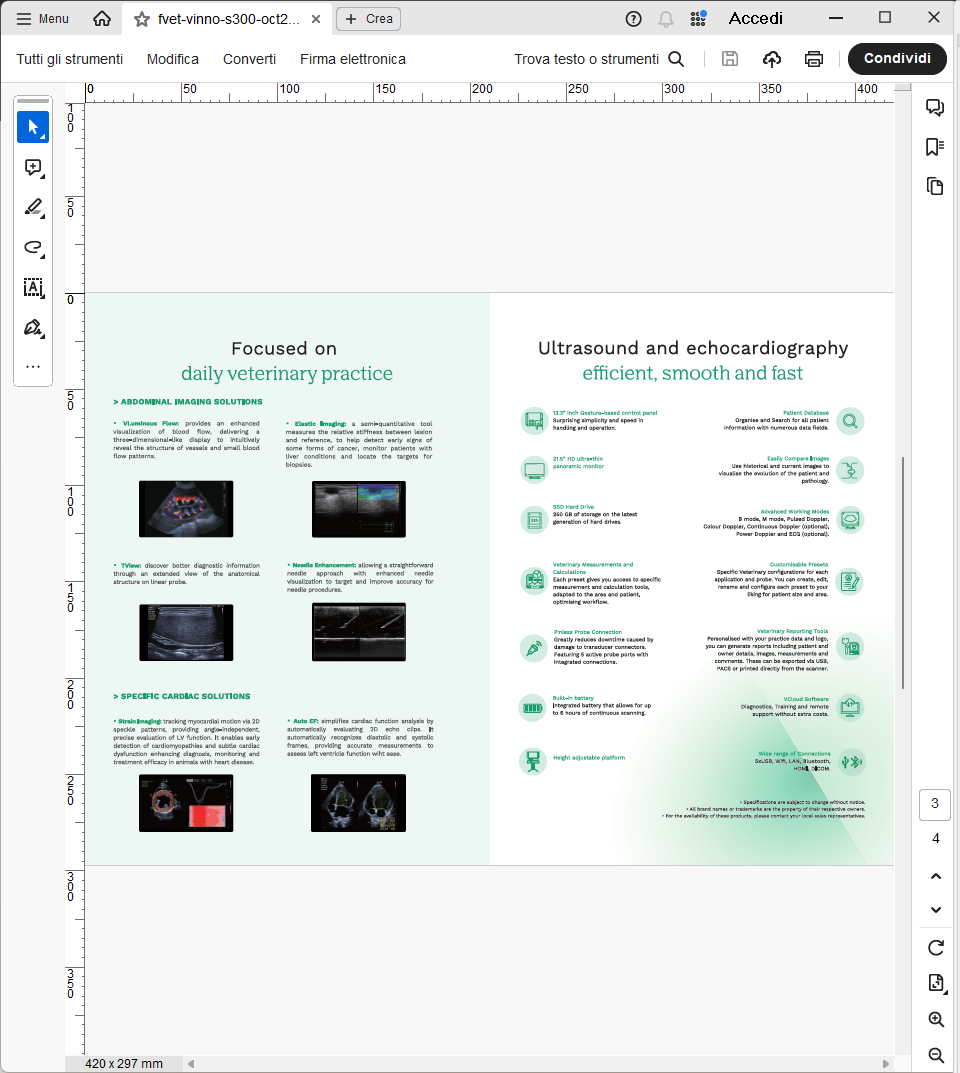Click the SSD Hard Drive icon
Image resolution: width=960 pixels, height=1073 pixels.
tap(534, 521)
